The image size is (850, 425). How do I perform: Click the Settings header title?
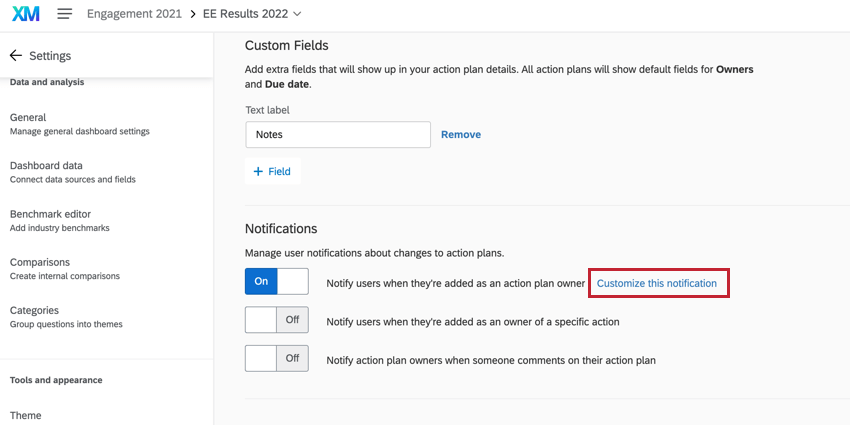[50, 56]
